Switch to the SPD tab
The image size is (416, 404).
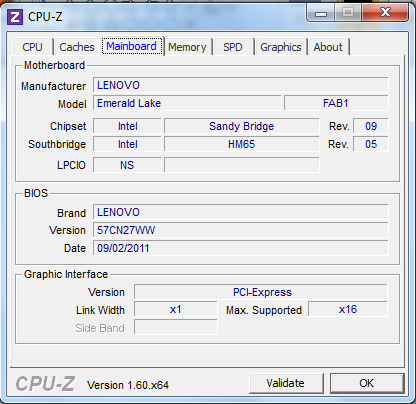click(x=233, y=47)
